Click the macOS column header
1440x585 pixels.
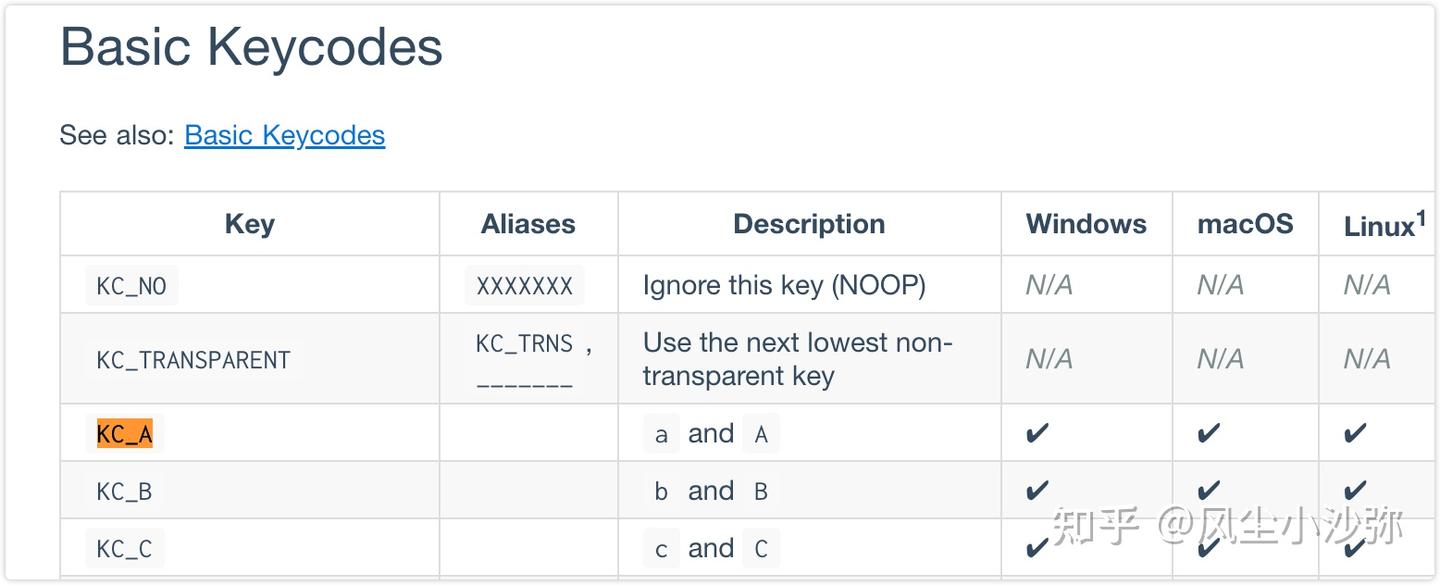(1245, 224)
